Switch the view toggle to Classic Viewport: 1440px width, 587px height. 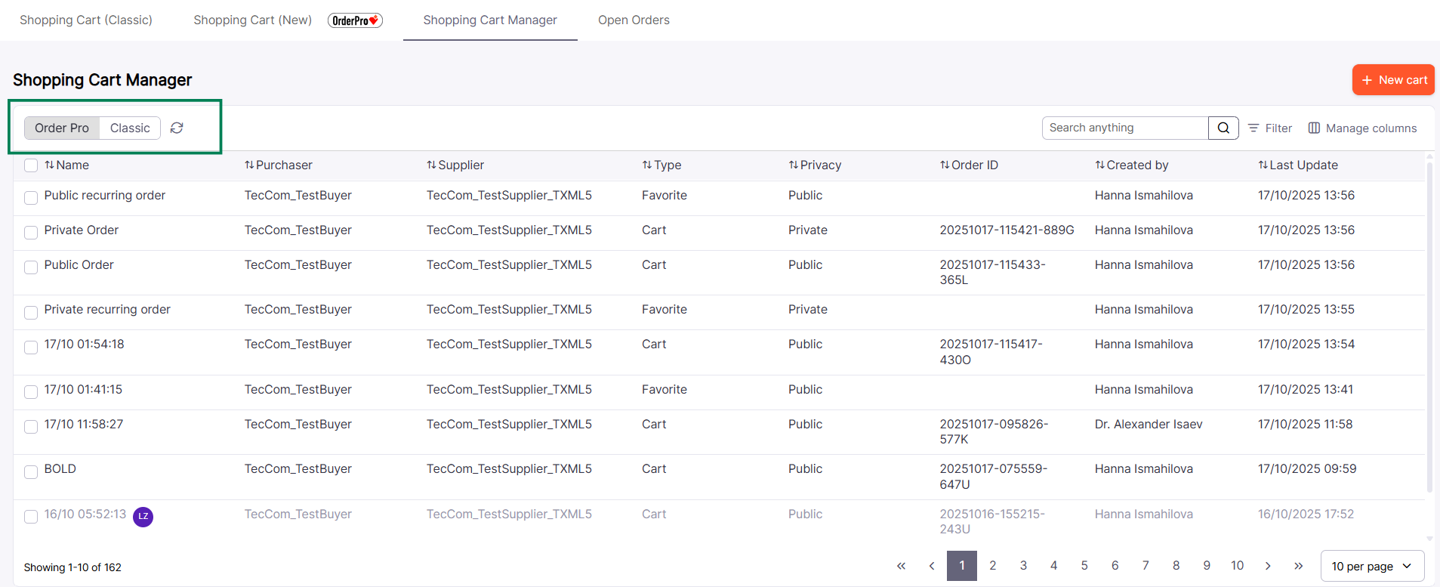coord(129,127)
